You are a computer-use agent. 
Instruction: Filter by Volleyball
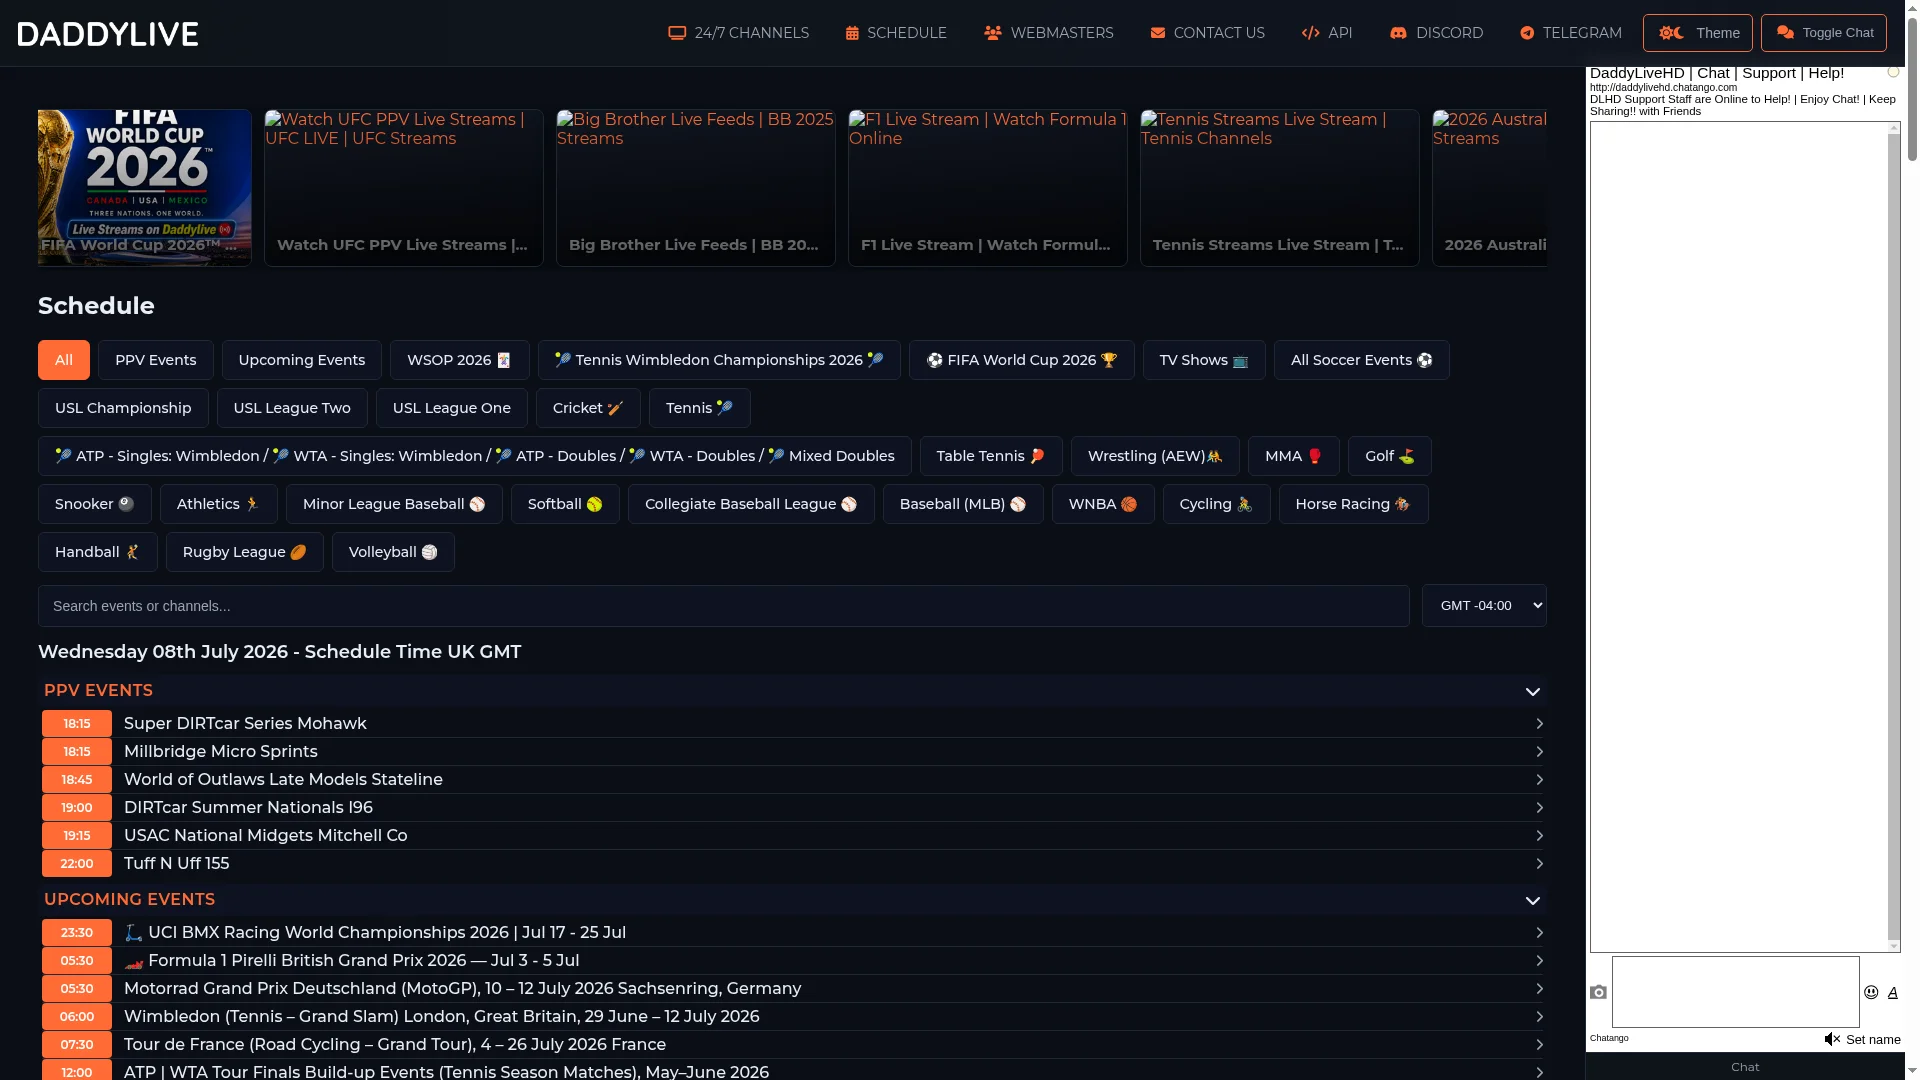click(393, 552)
